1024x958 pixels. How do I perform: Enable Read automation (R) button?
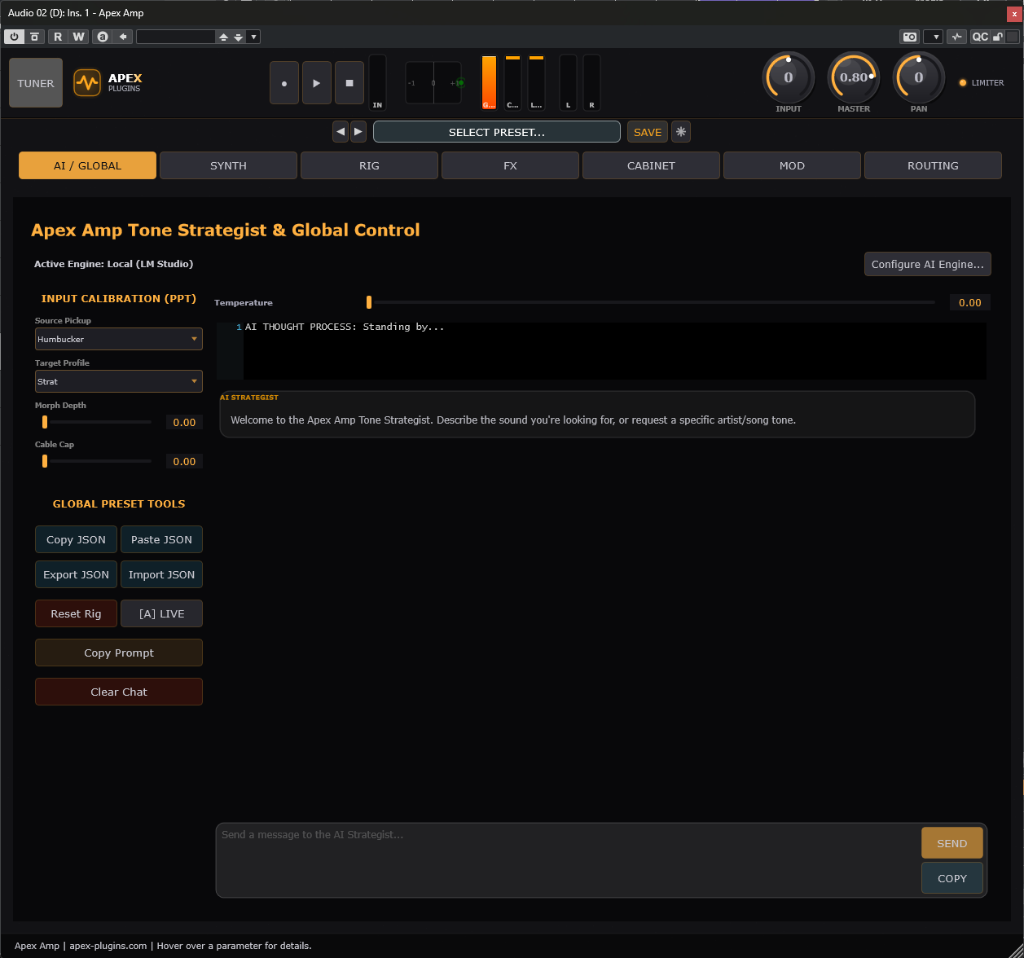(x=58, y=37)
